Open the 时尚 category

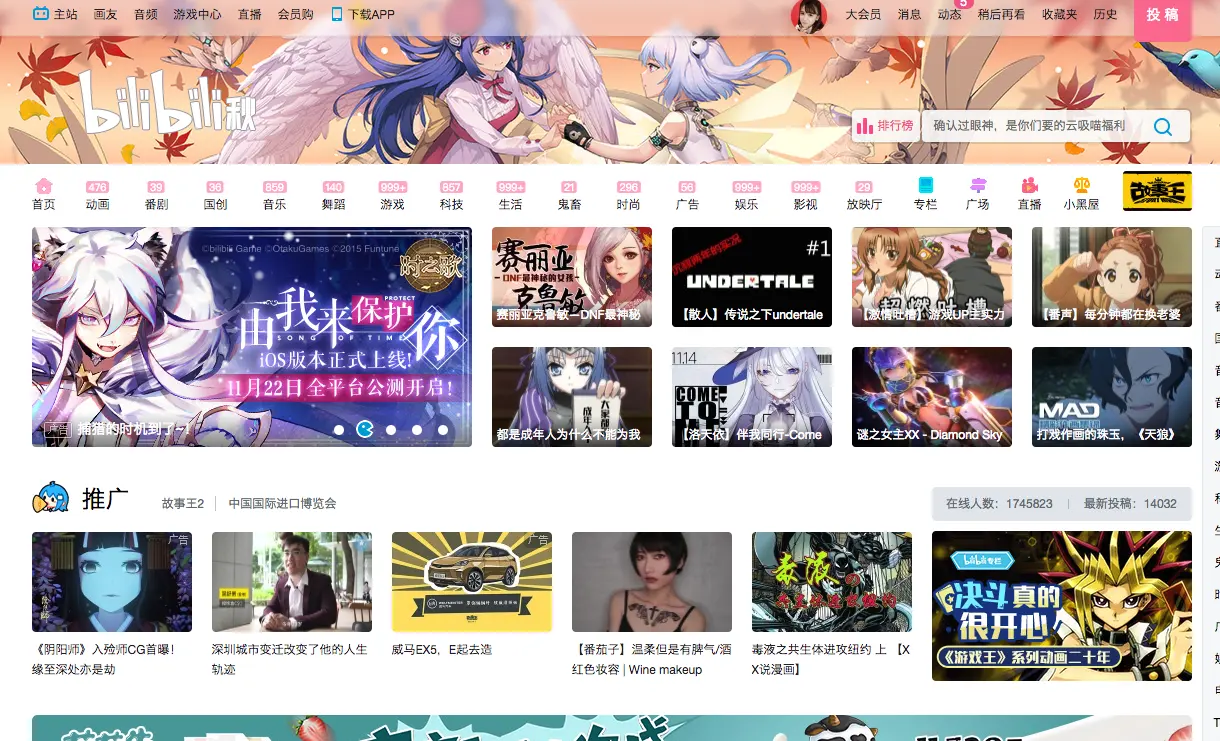tap(628, 196)
